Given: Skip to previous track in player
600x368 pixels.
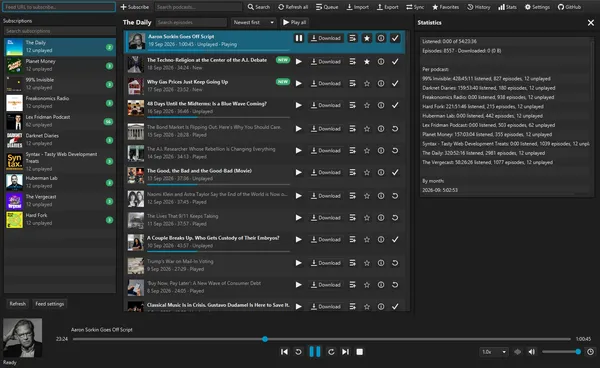Looking at the screenshot, I should tap(284, 352).
